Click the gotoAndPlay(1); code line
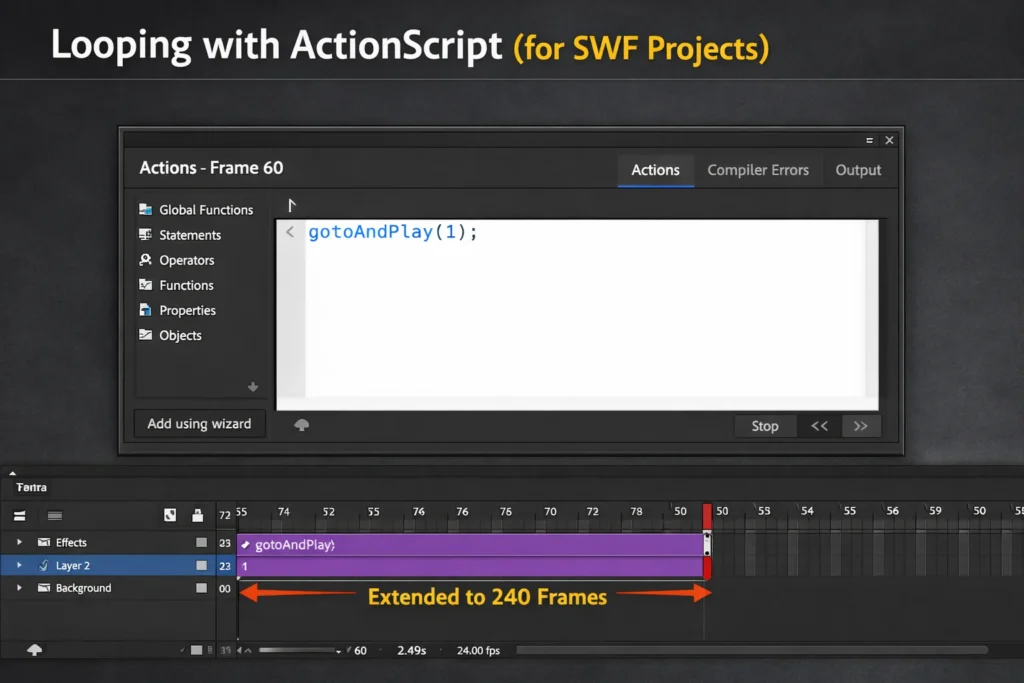The width and height of the screenshot is (1024, 683). coord(392,232)
